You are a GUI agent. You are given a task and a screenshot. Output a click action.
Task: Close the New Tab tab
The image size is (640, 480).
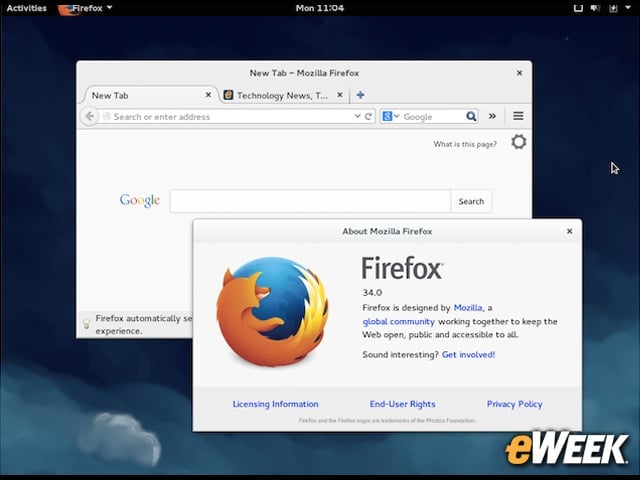(208, 95)
